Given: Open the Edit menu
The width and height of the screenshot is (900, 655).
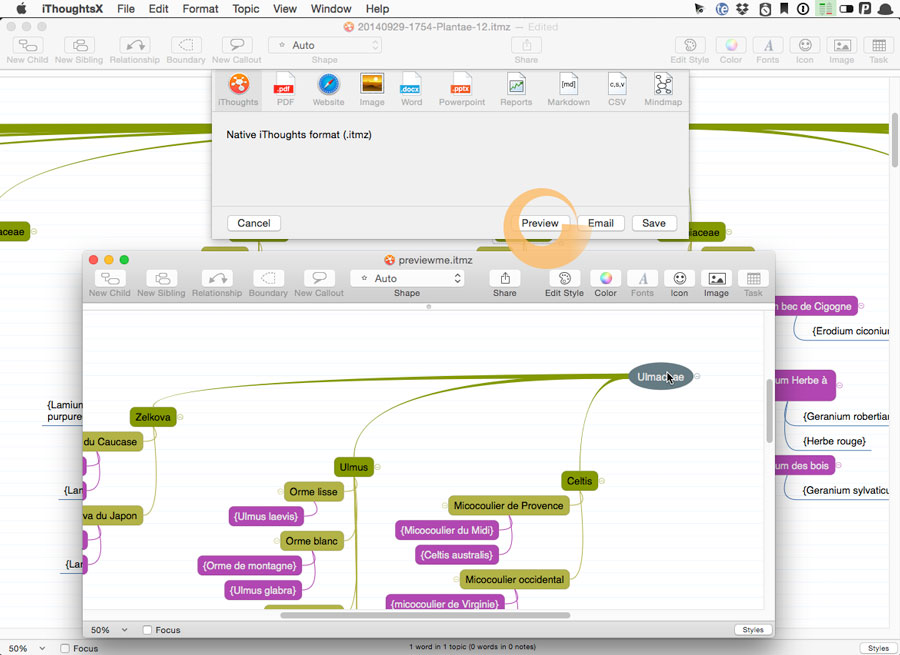Looking at the screenshot, I should [x=158, y=9].
